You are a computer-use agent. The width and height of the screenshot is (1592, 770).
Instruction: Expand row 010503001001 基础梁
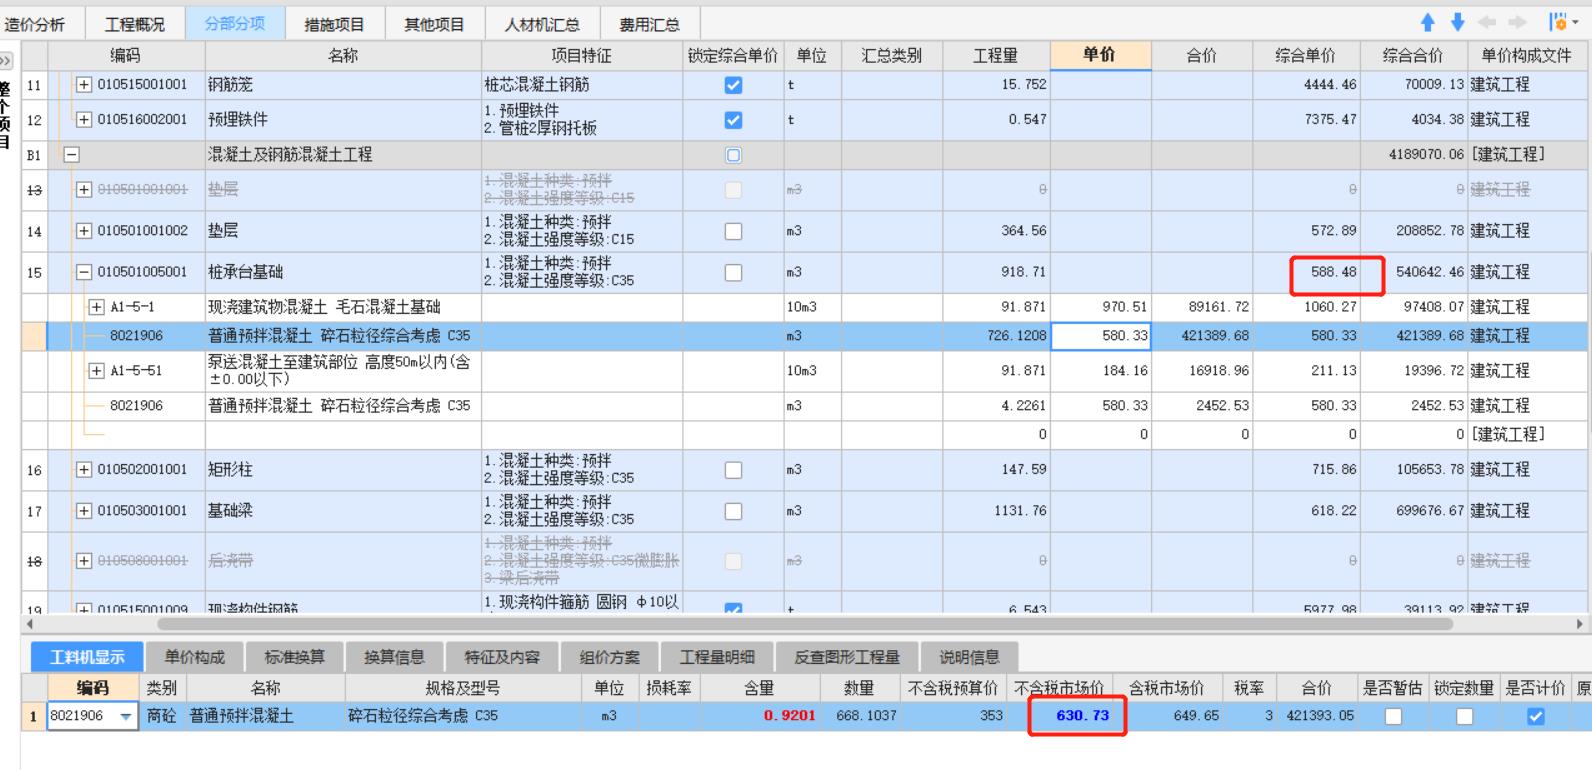[x=84, y=511]
